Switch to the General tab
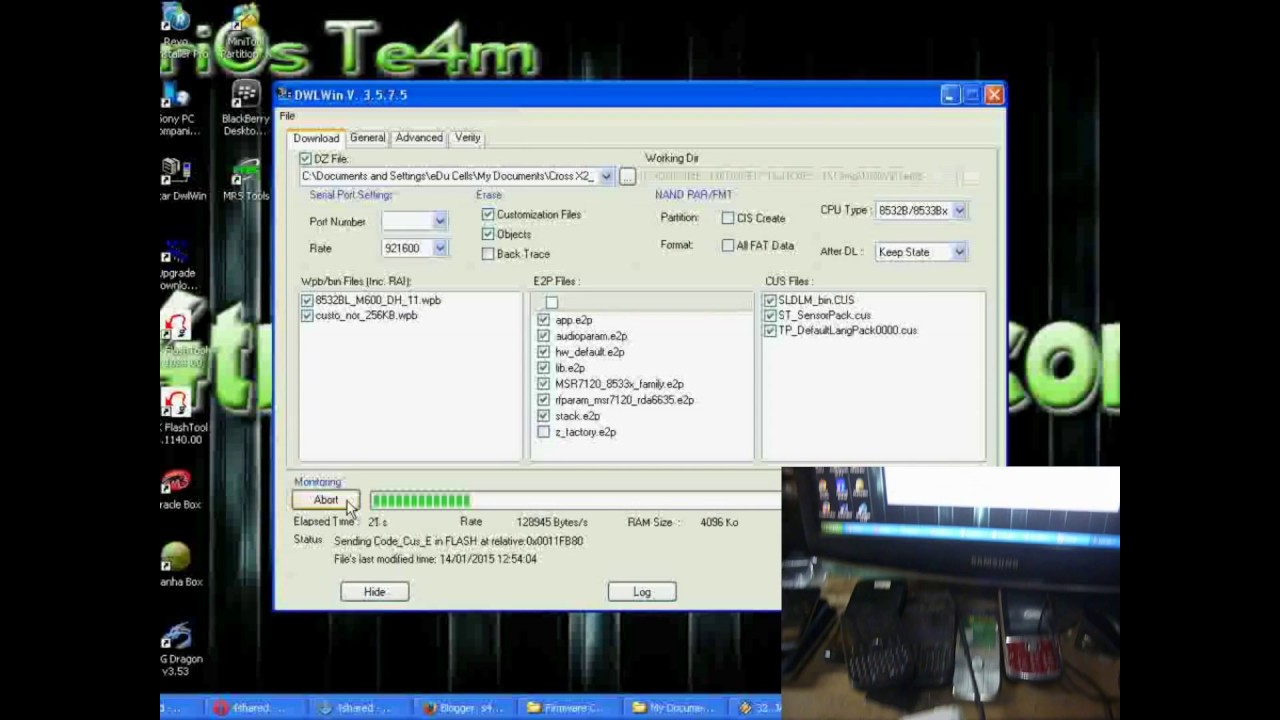This screenshot has width=1280, height=720. coord(367,138)
